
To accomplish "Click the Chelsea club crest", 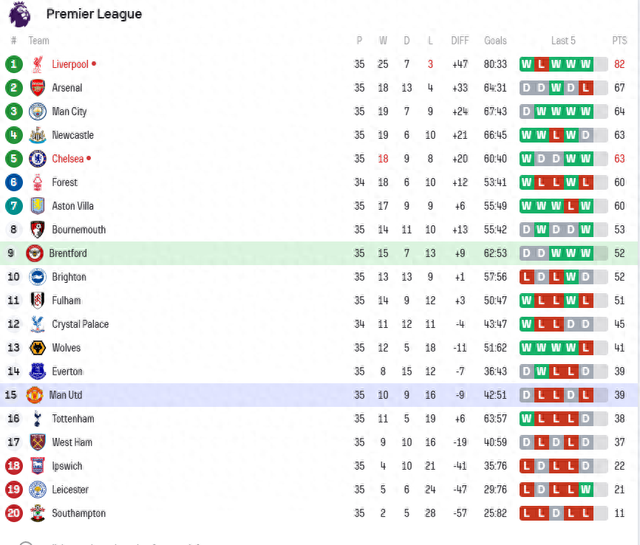I will (38, 159).
